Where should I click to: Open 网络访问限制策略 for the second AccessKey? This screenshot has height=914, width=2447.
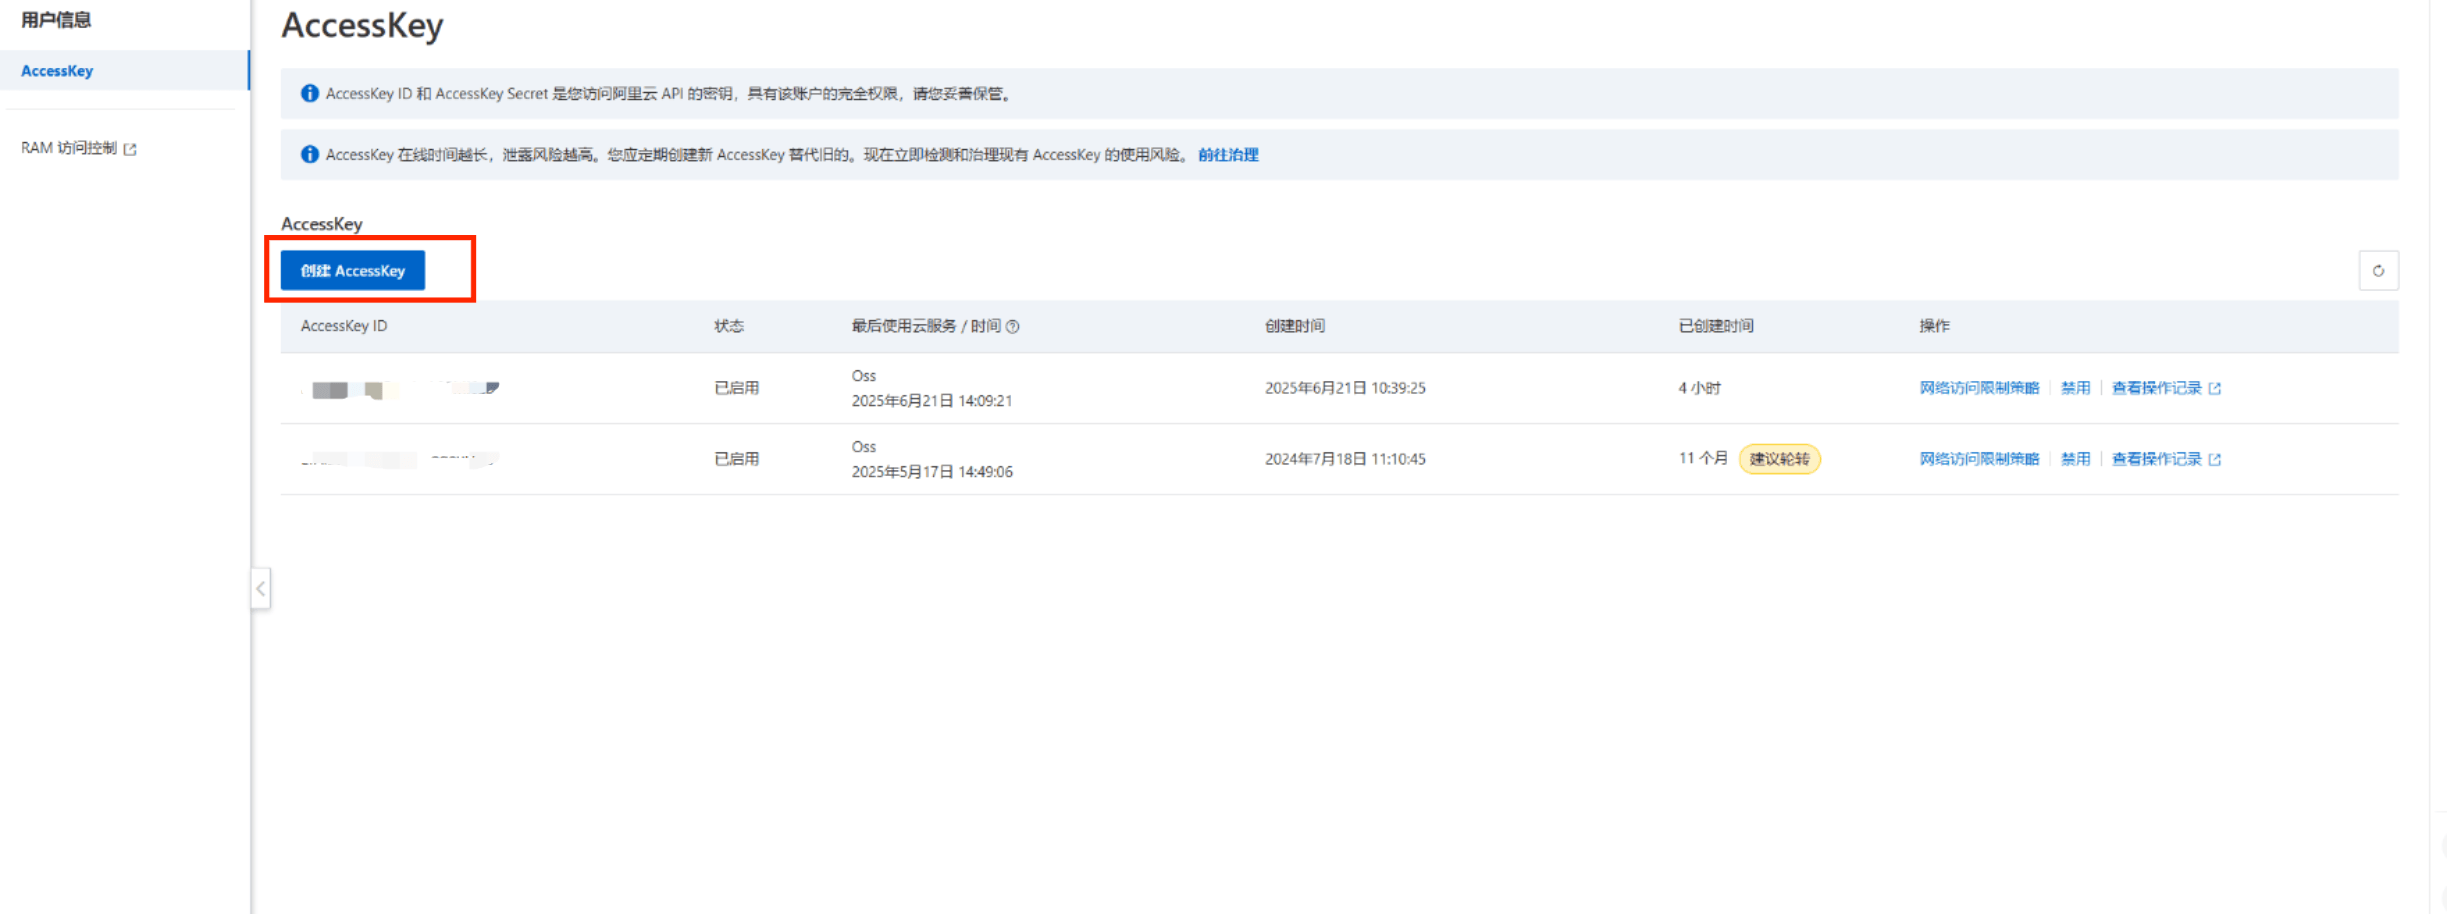point(1978,459)
